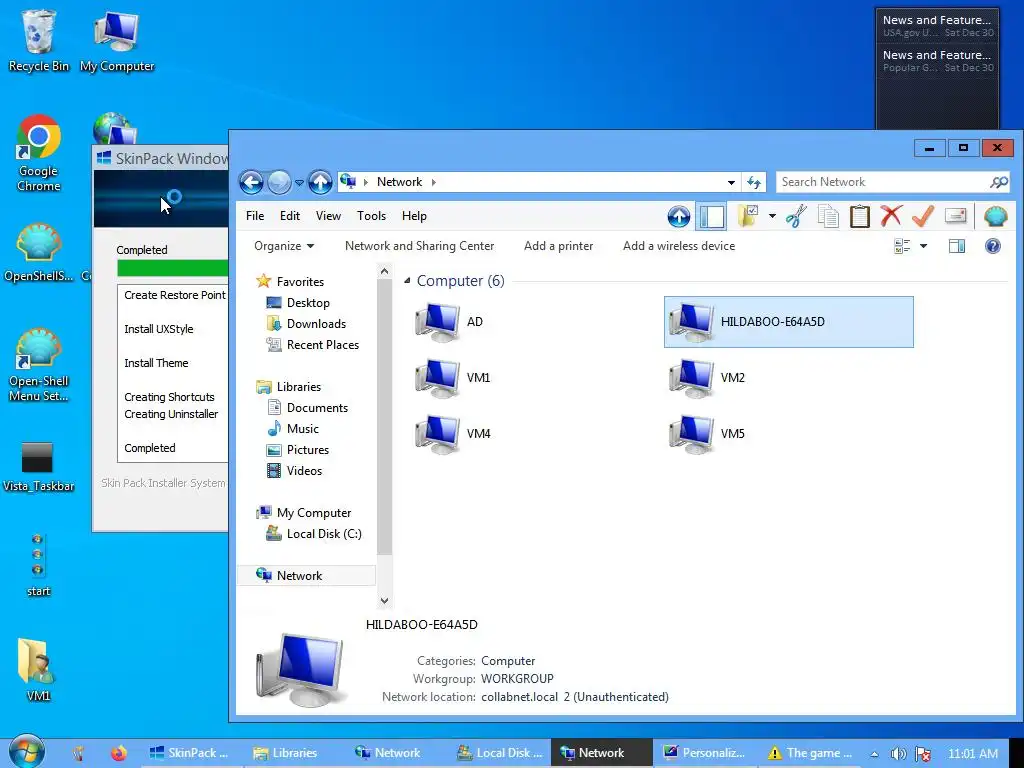Click the orange checkmark Properties icon
The height and width of the screenshot is (768, 1024).
click(x=923, y=216)
